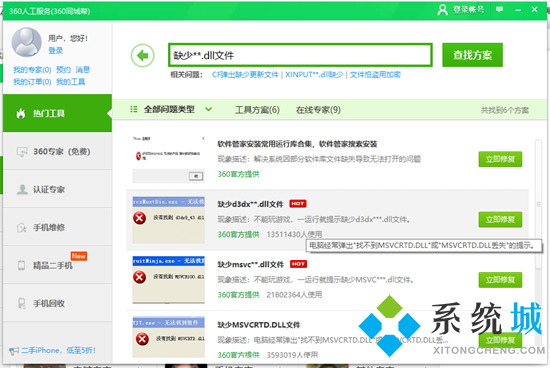Click related question CF弹出缺少更新文件
Screen dimensions: 550x368
245,75
